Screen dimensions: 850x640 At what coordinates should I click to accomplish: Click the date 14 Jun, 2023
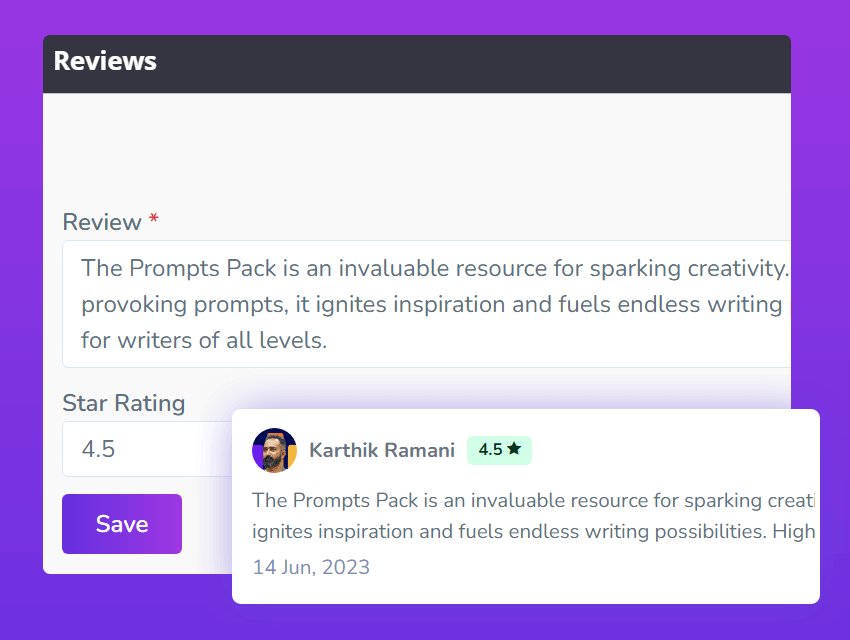(311, 567)
